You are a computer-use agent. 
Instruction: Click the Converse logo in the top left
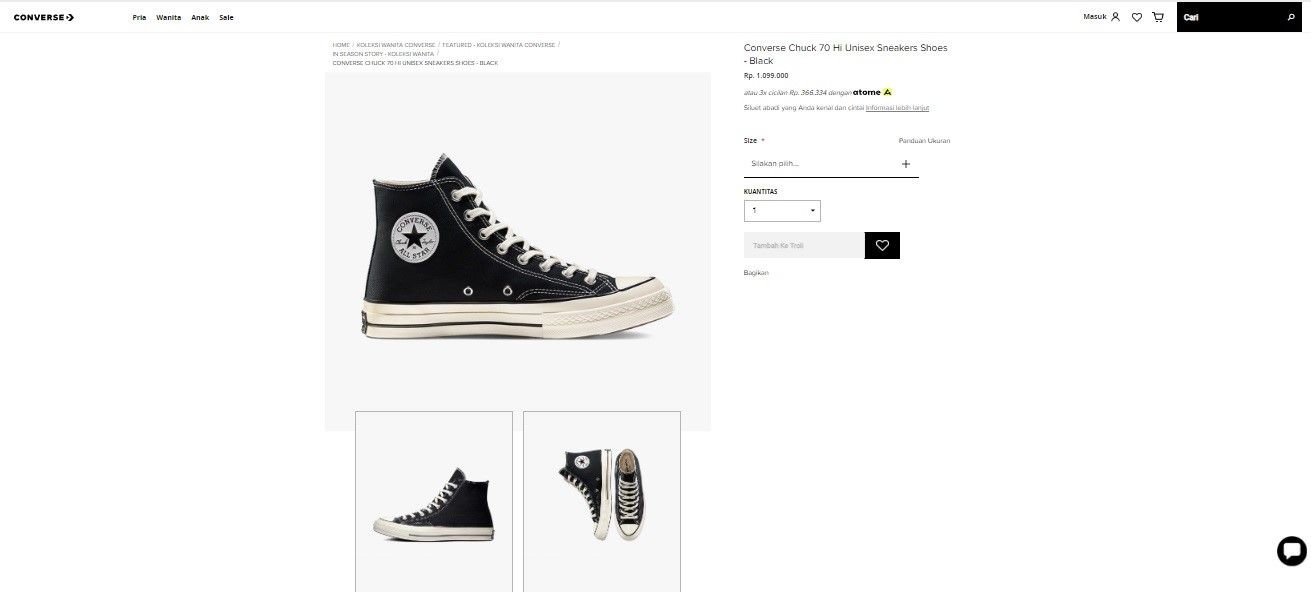(43, 16)
